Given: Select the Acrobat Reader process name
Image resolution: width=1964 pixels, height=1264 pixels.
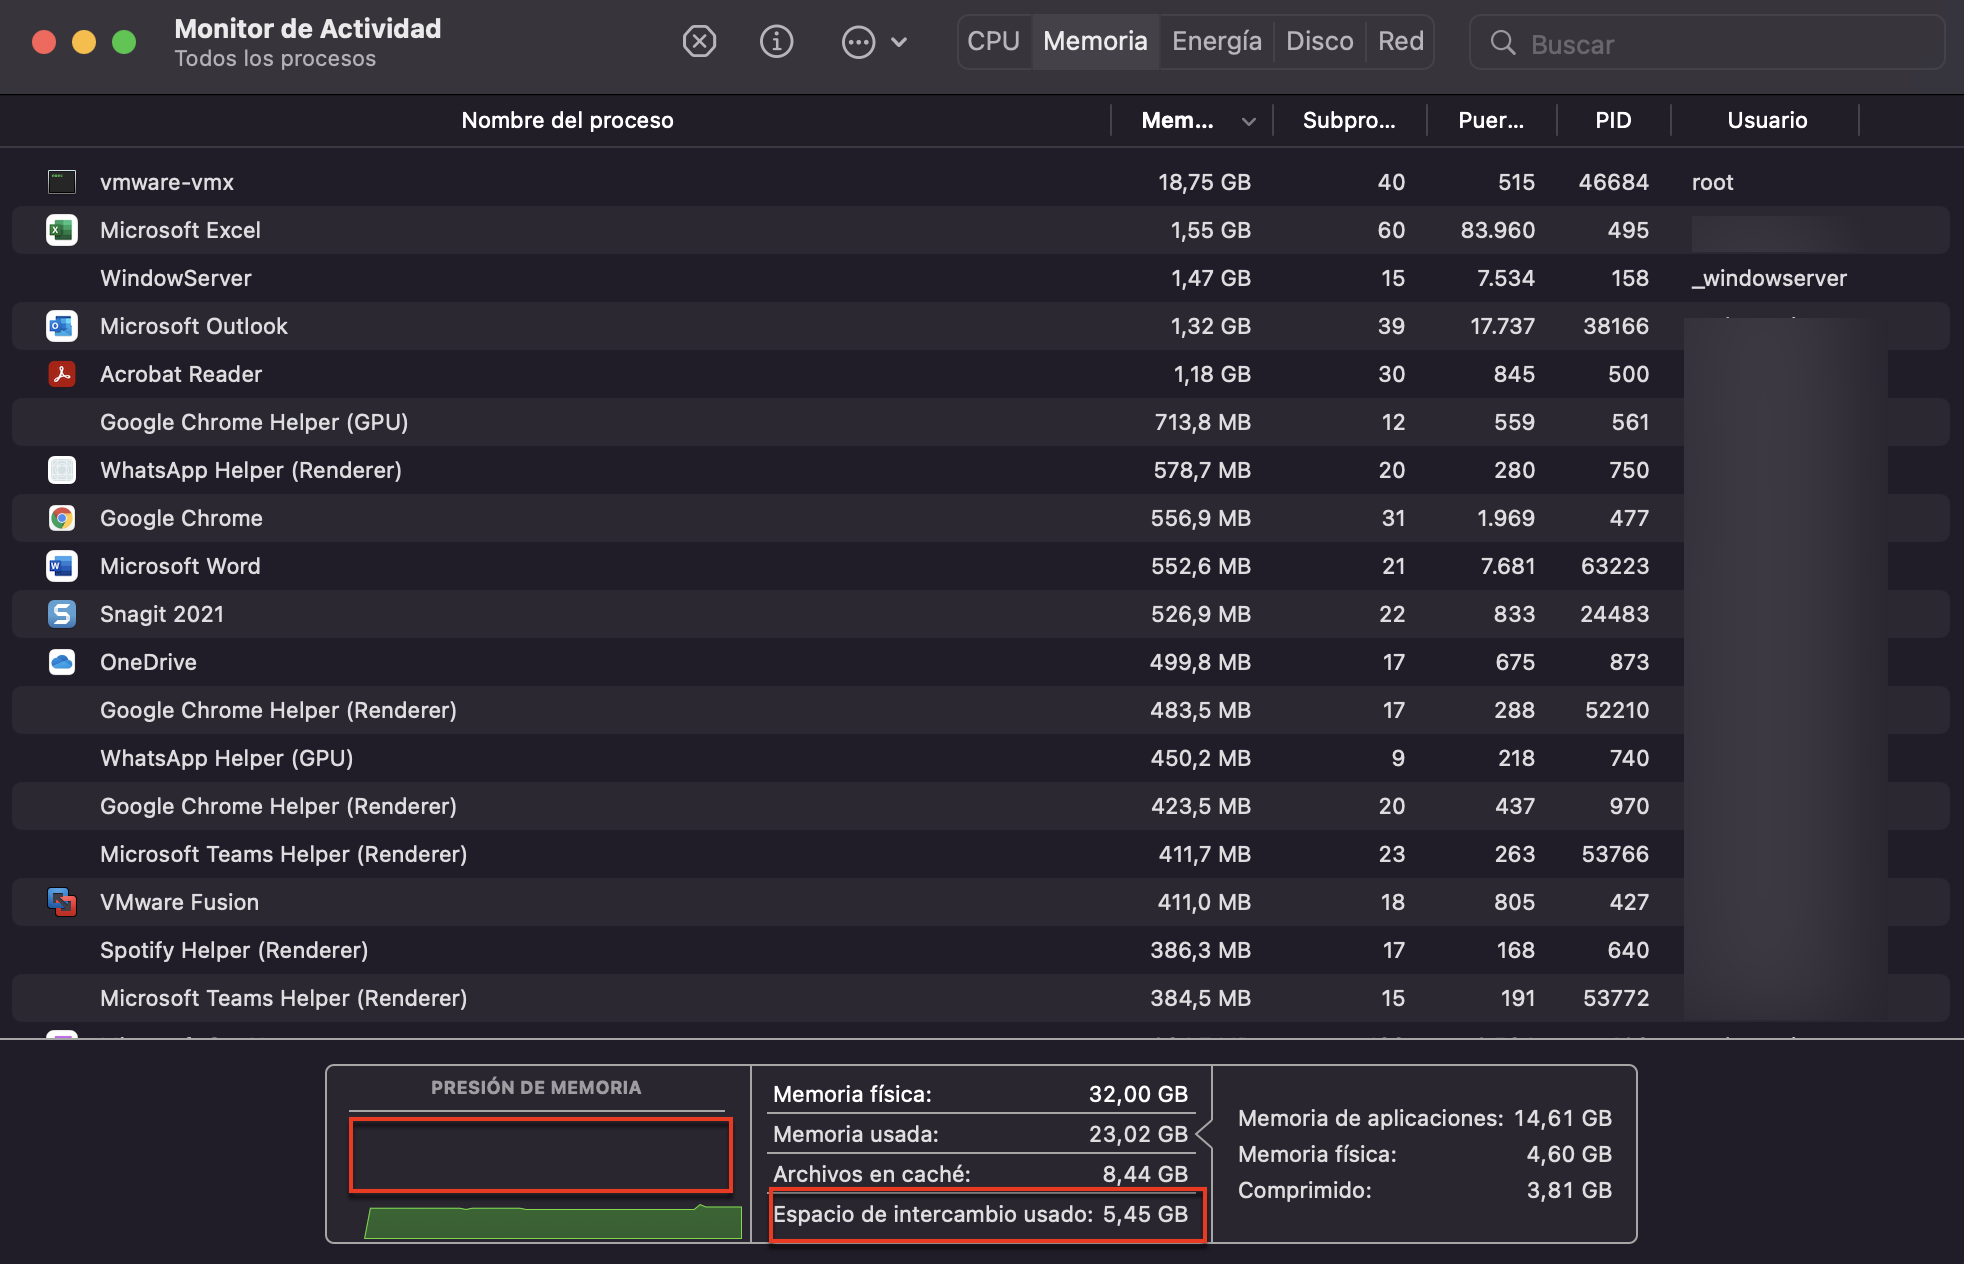Looking at the screenshot, I should 181,374.
